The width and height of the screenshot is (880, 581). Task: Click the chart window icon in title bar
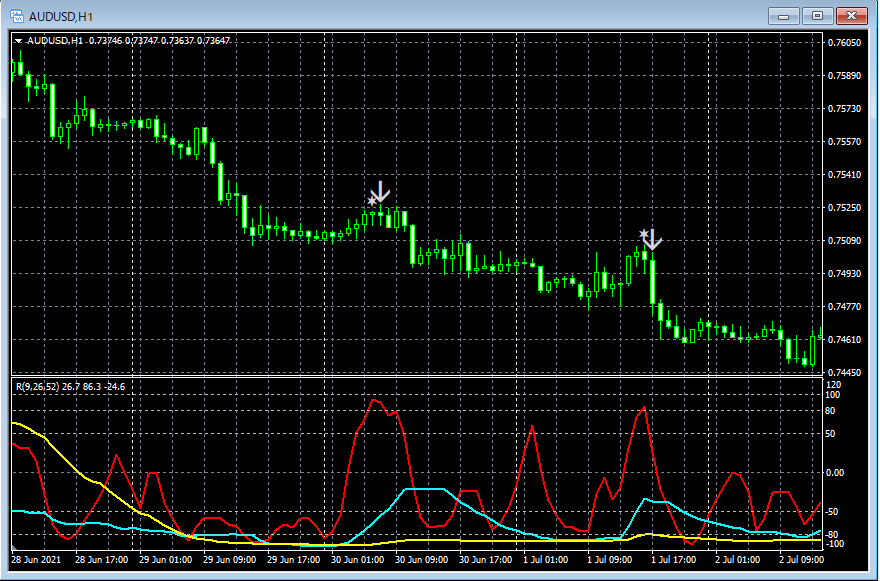(x=17, y=16)
